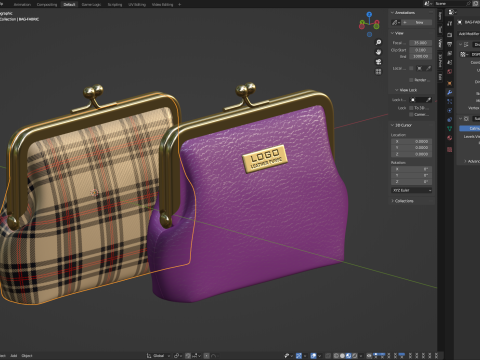Open the Particles properties tab icon
The image size is (480, 360).
[x=450, y=101]
